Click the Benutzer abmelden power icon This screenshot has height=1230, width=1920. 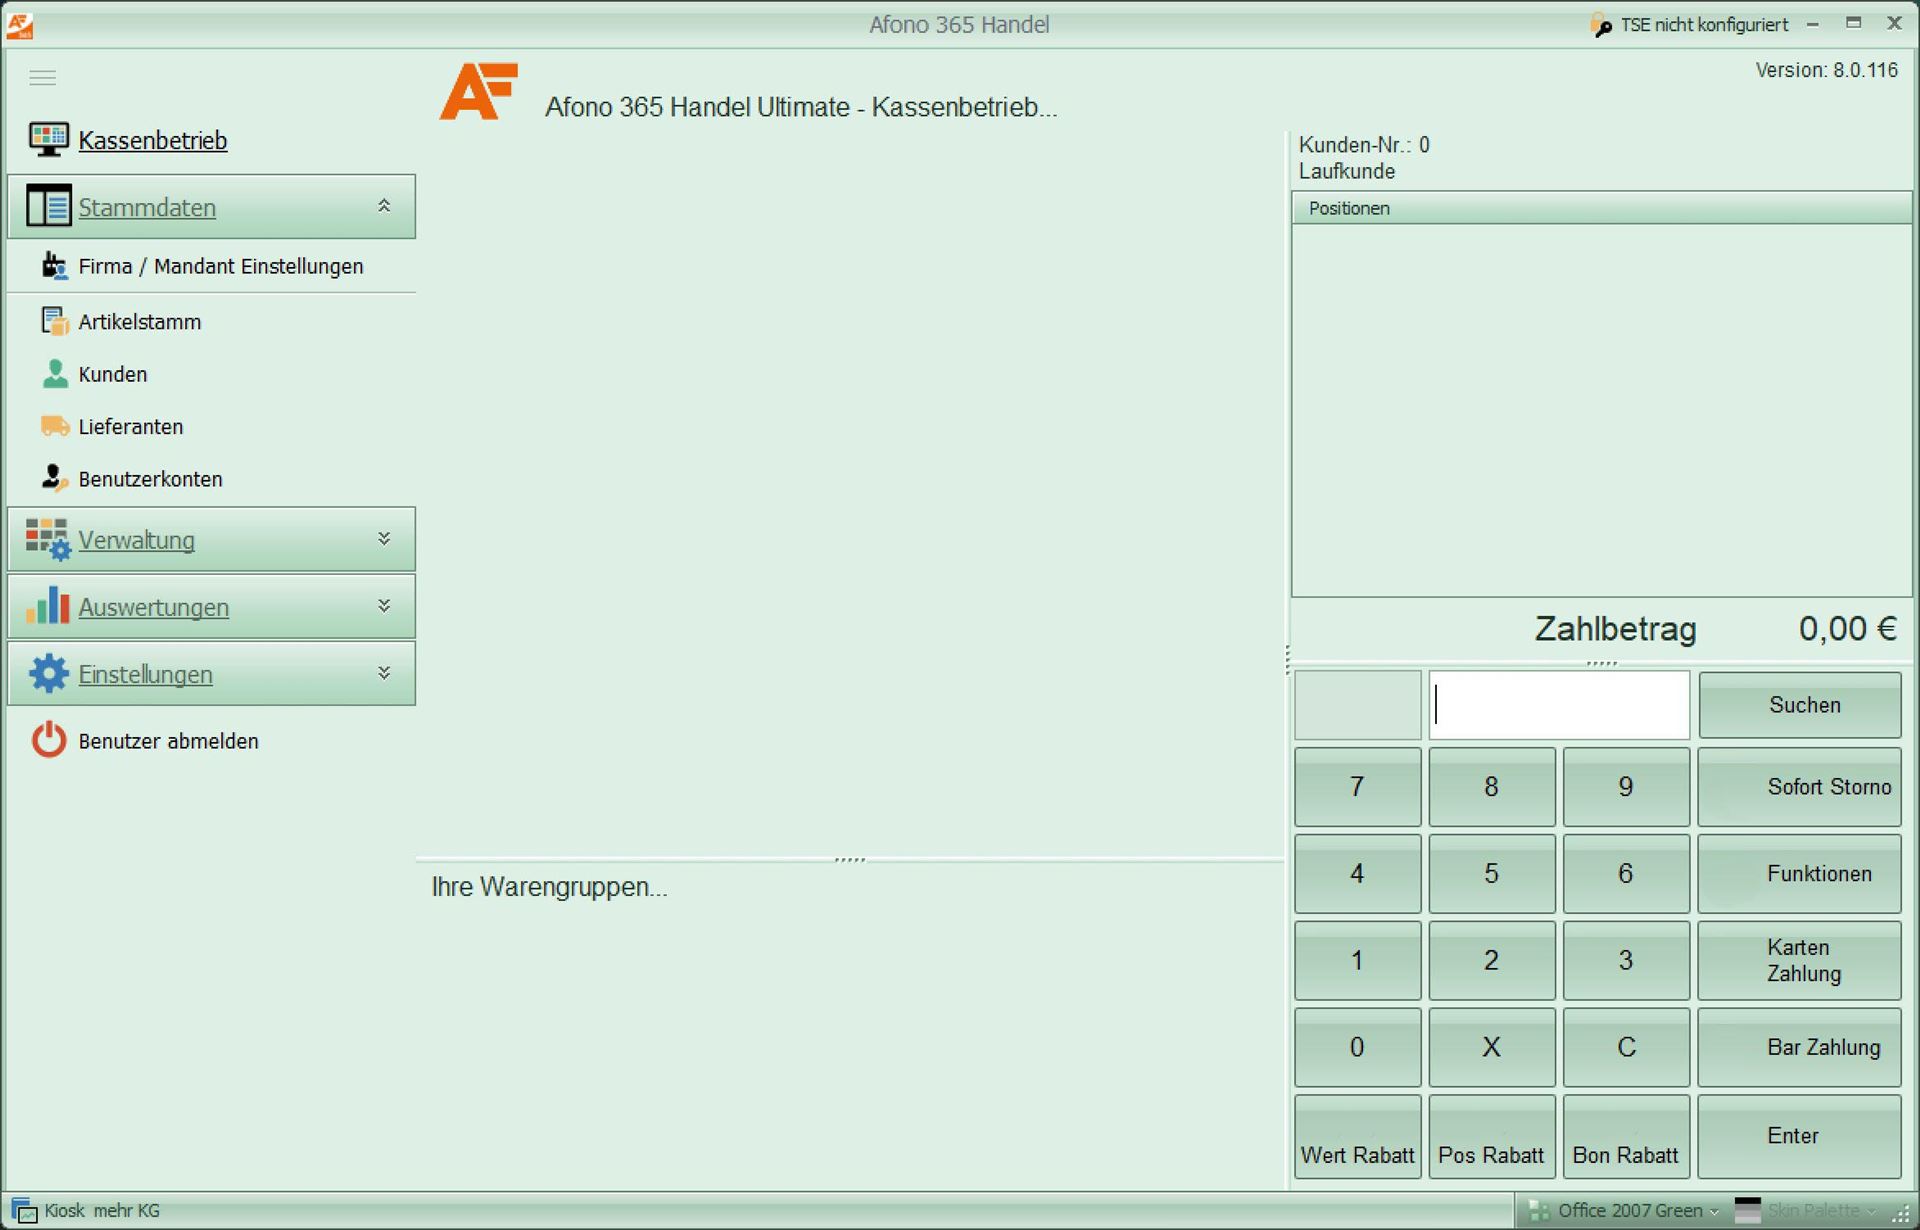click(x=48, y=740)
